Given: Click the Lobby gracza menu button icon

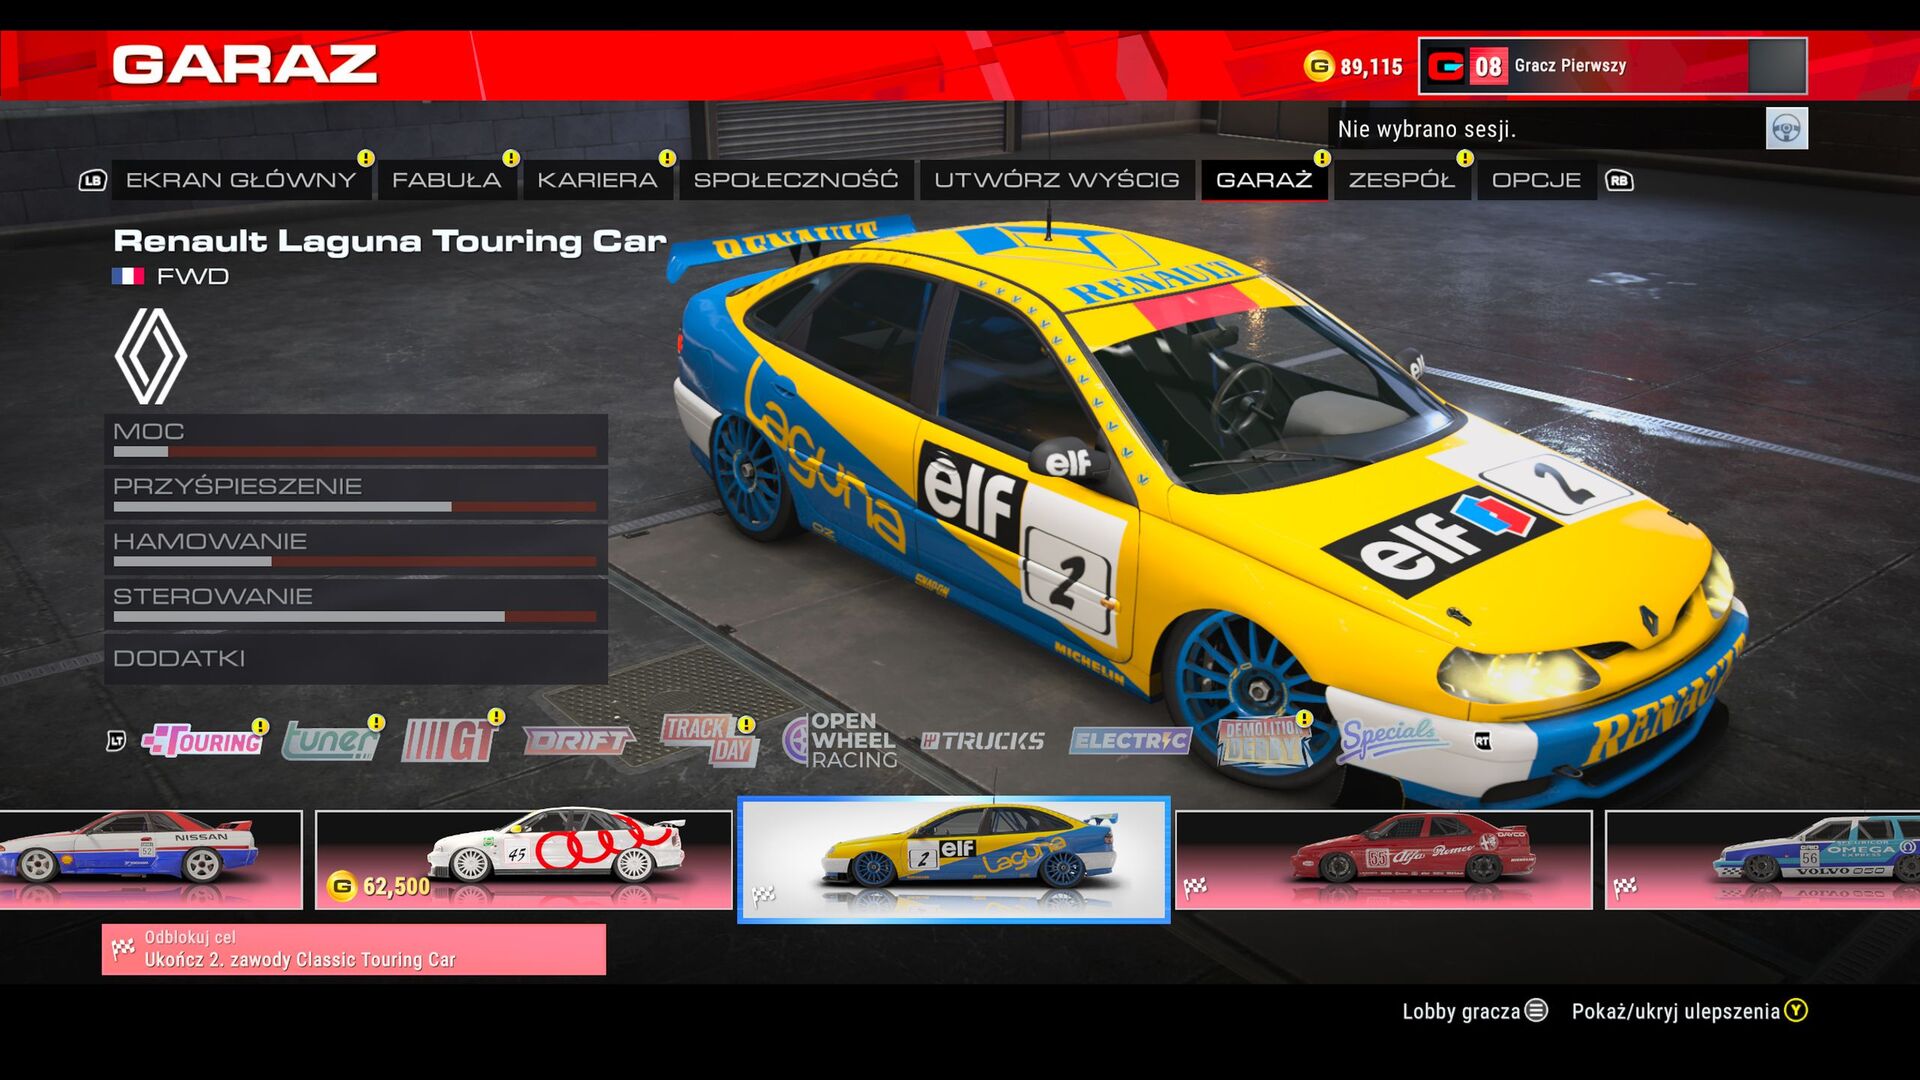Looking at the screenshot, I should click(x=1536, y=1011).
